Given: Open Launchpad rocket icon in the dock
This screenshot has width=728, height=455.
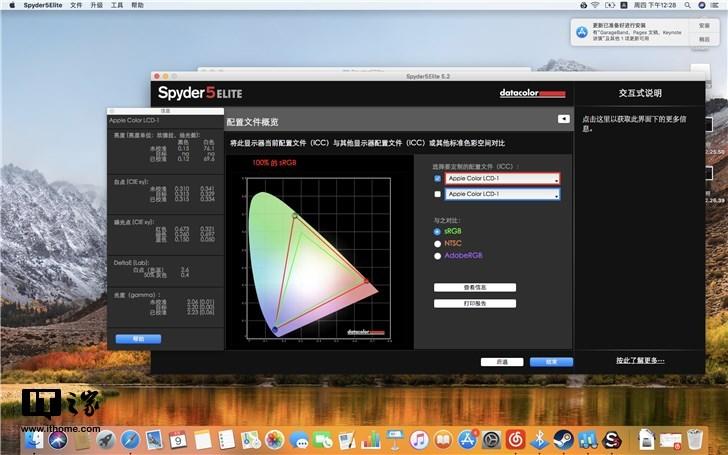Looking at the screenshot, I should (106, 439).
